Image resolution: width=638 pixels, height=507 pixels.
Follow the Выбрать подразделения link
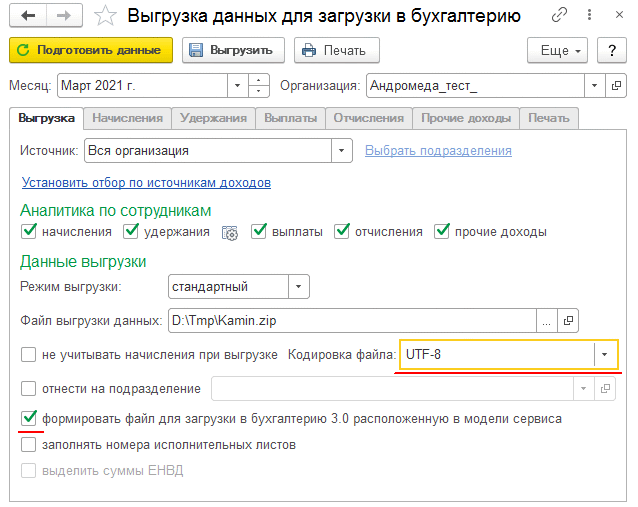(x=438, y=151)
